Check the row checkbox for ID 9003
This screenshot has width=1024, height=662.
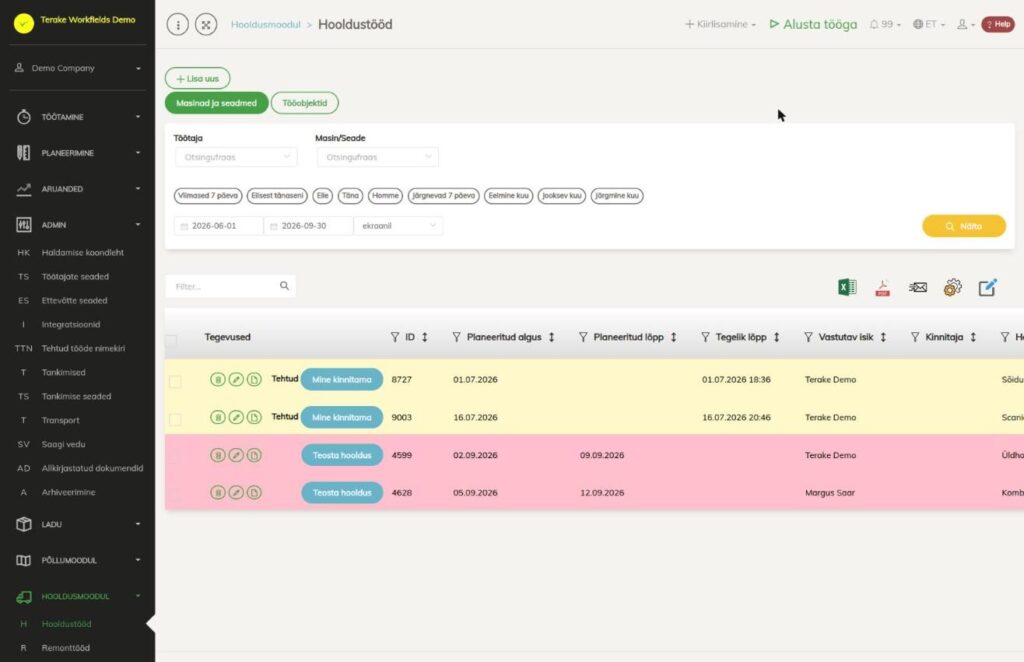(175, 419)
